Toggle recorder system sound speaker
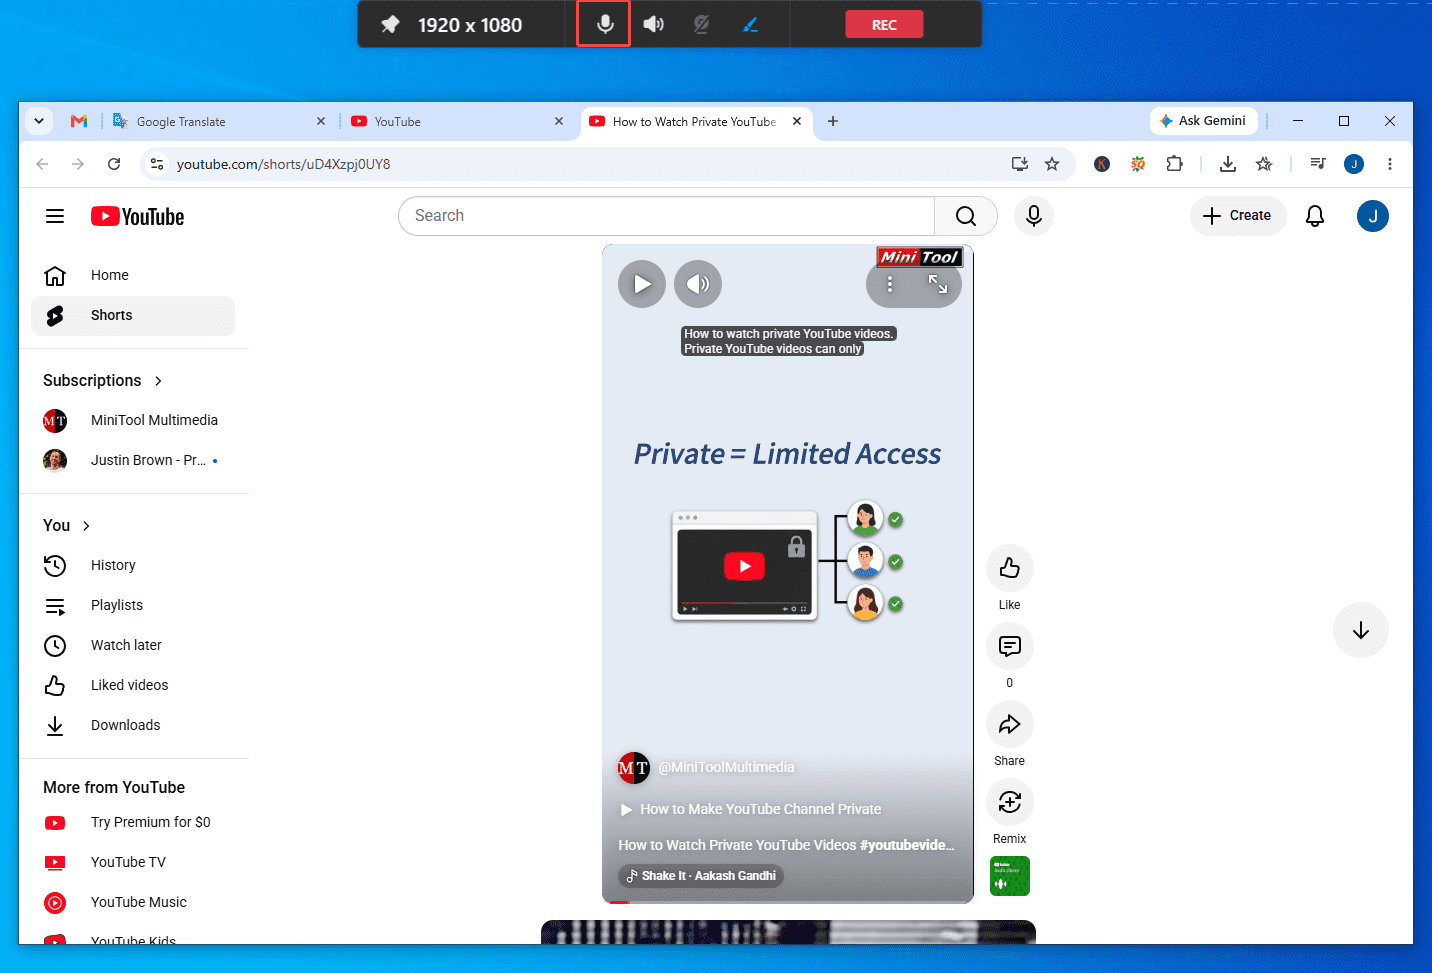The image size is (1432, 973). click(653, 24)
